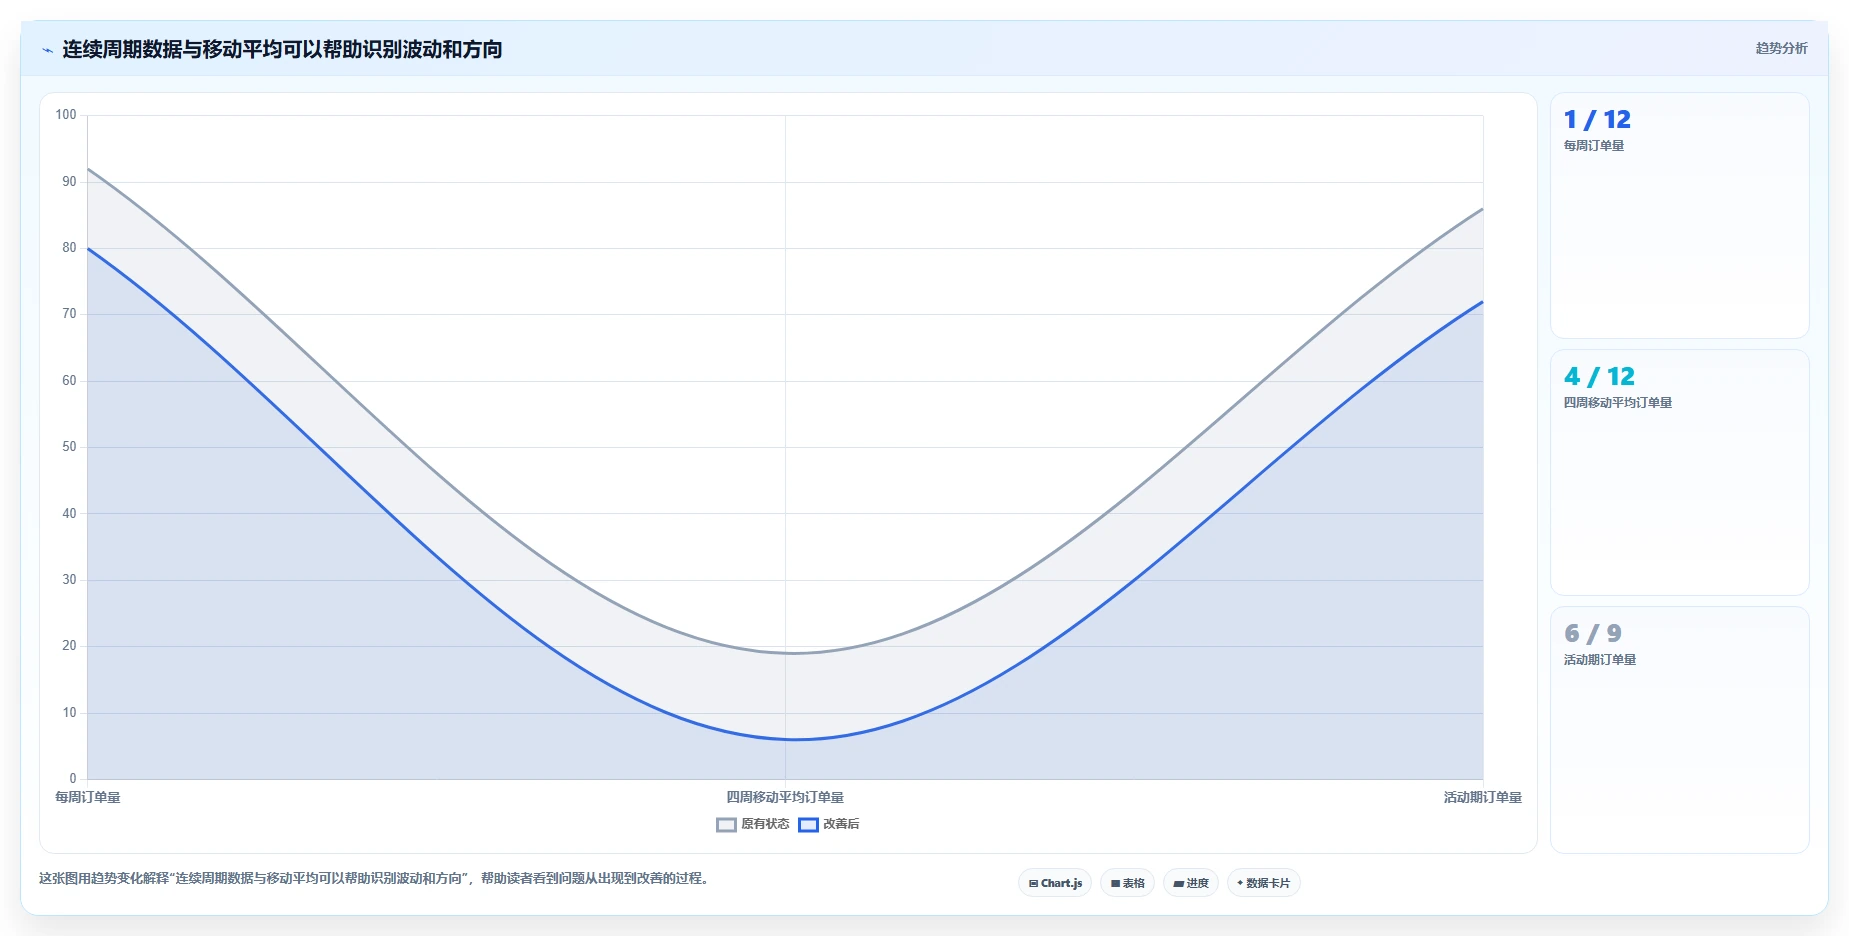Click the gray 原有状态 legend color box
The height and width of the screenshot is (936, 1849).
726,825
